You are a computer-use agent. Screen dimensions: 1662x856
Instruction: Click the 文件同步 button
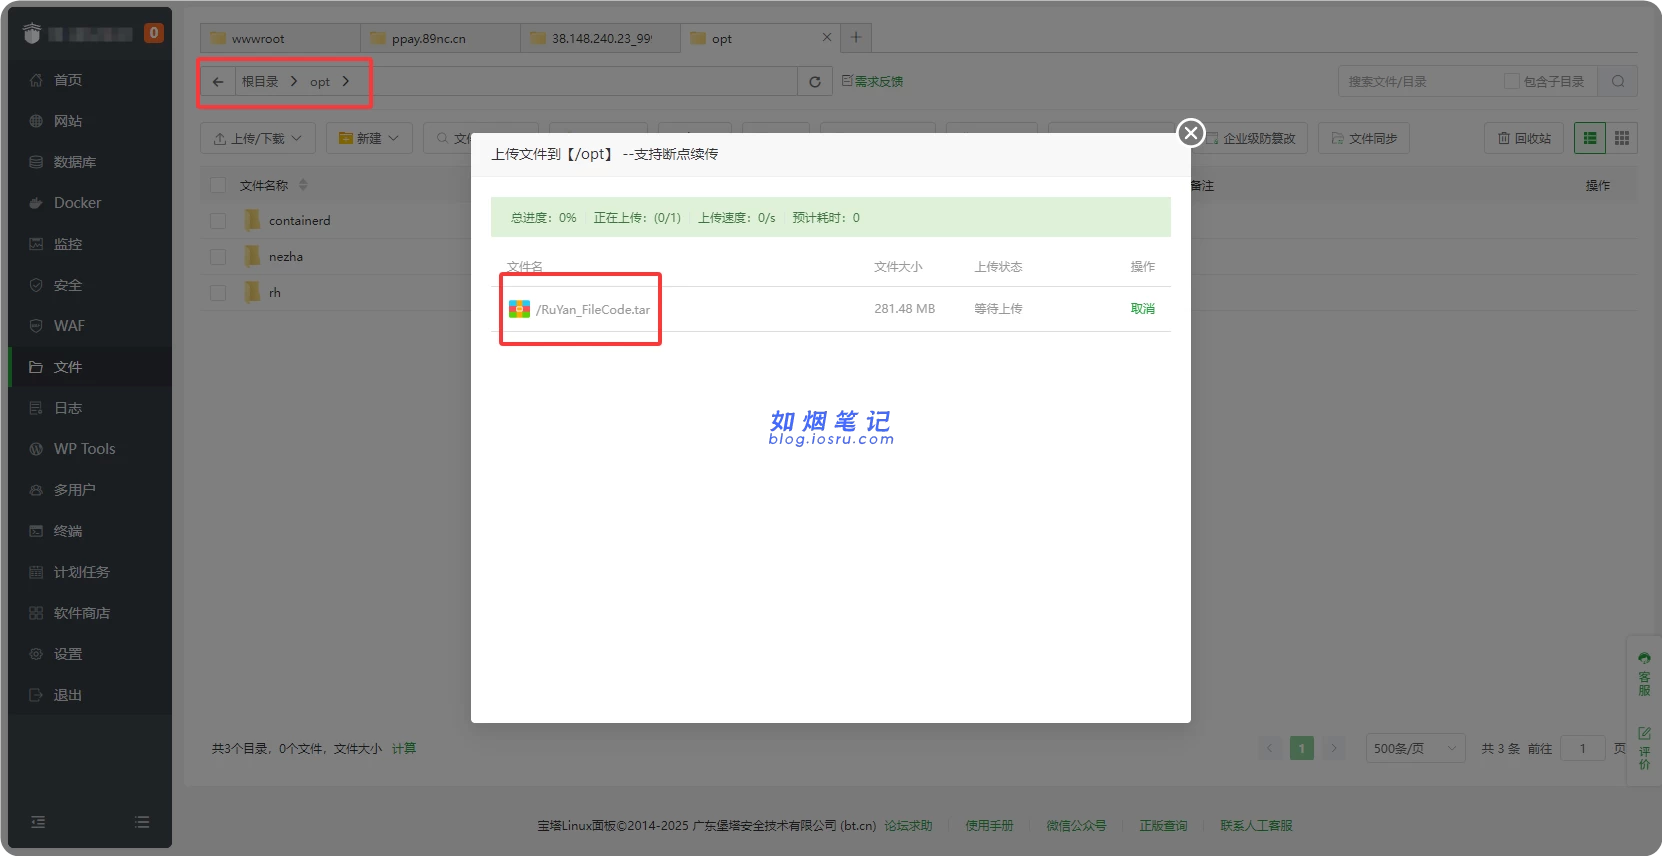coord(1364,138)
